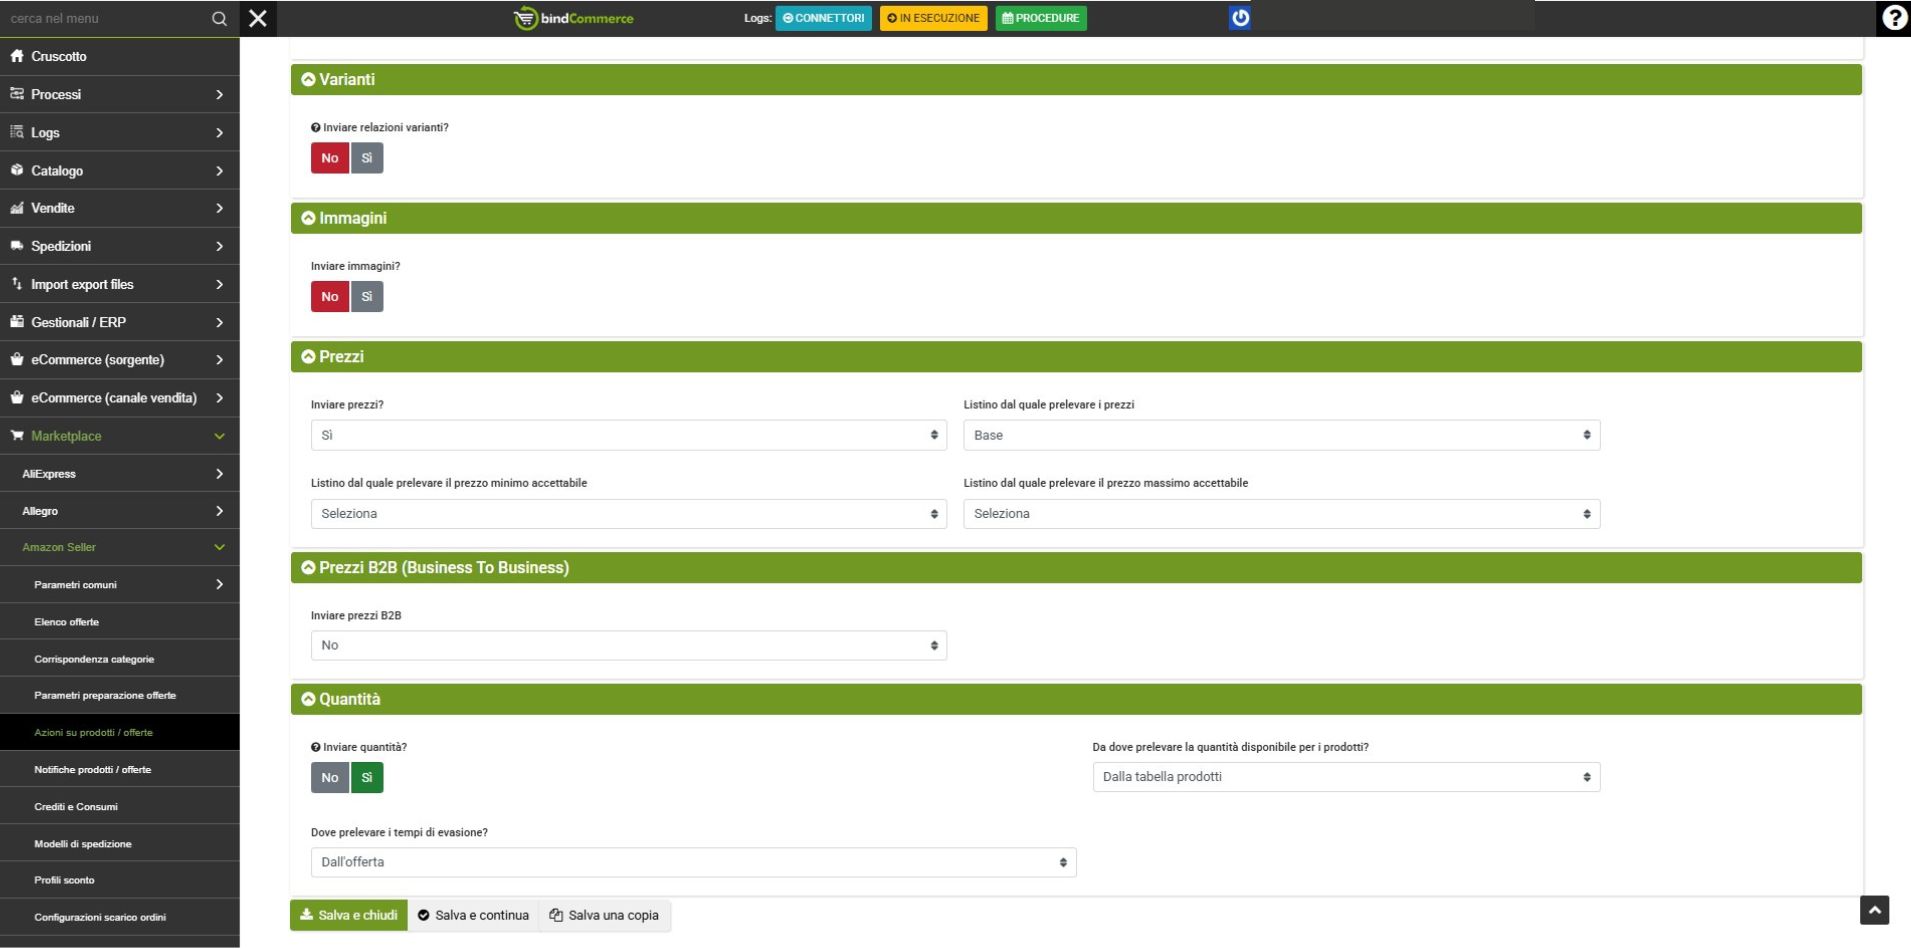
Task: Click help icon next to Inviare quantità
Action: coord(316,747)
